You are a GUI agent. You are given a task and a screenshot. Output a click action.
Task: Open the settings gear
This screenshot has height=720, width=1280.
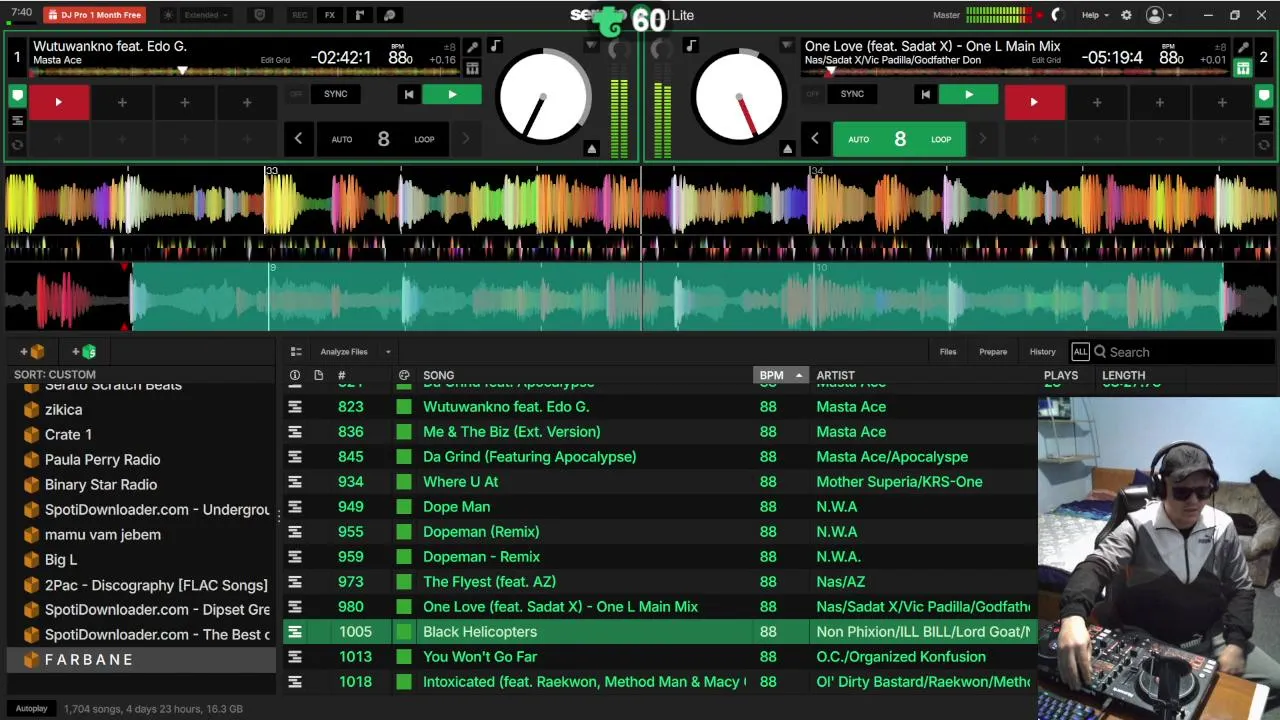1126,15
